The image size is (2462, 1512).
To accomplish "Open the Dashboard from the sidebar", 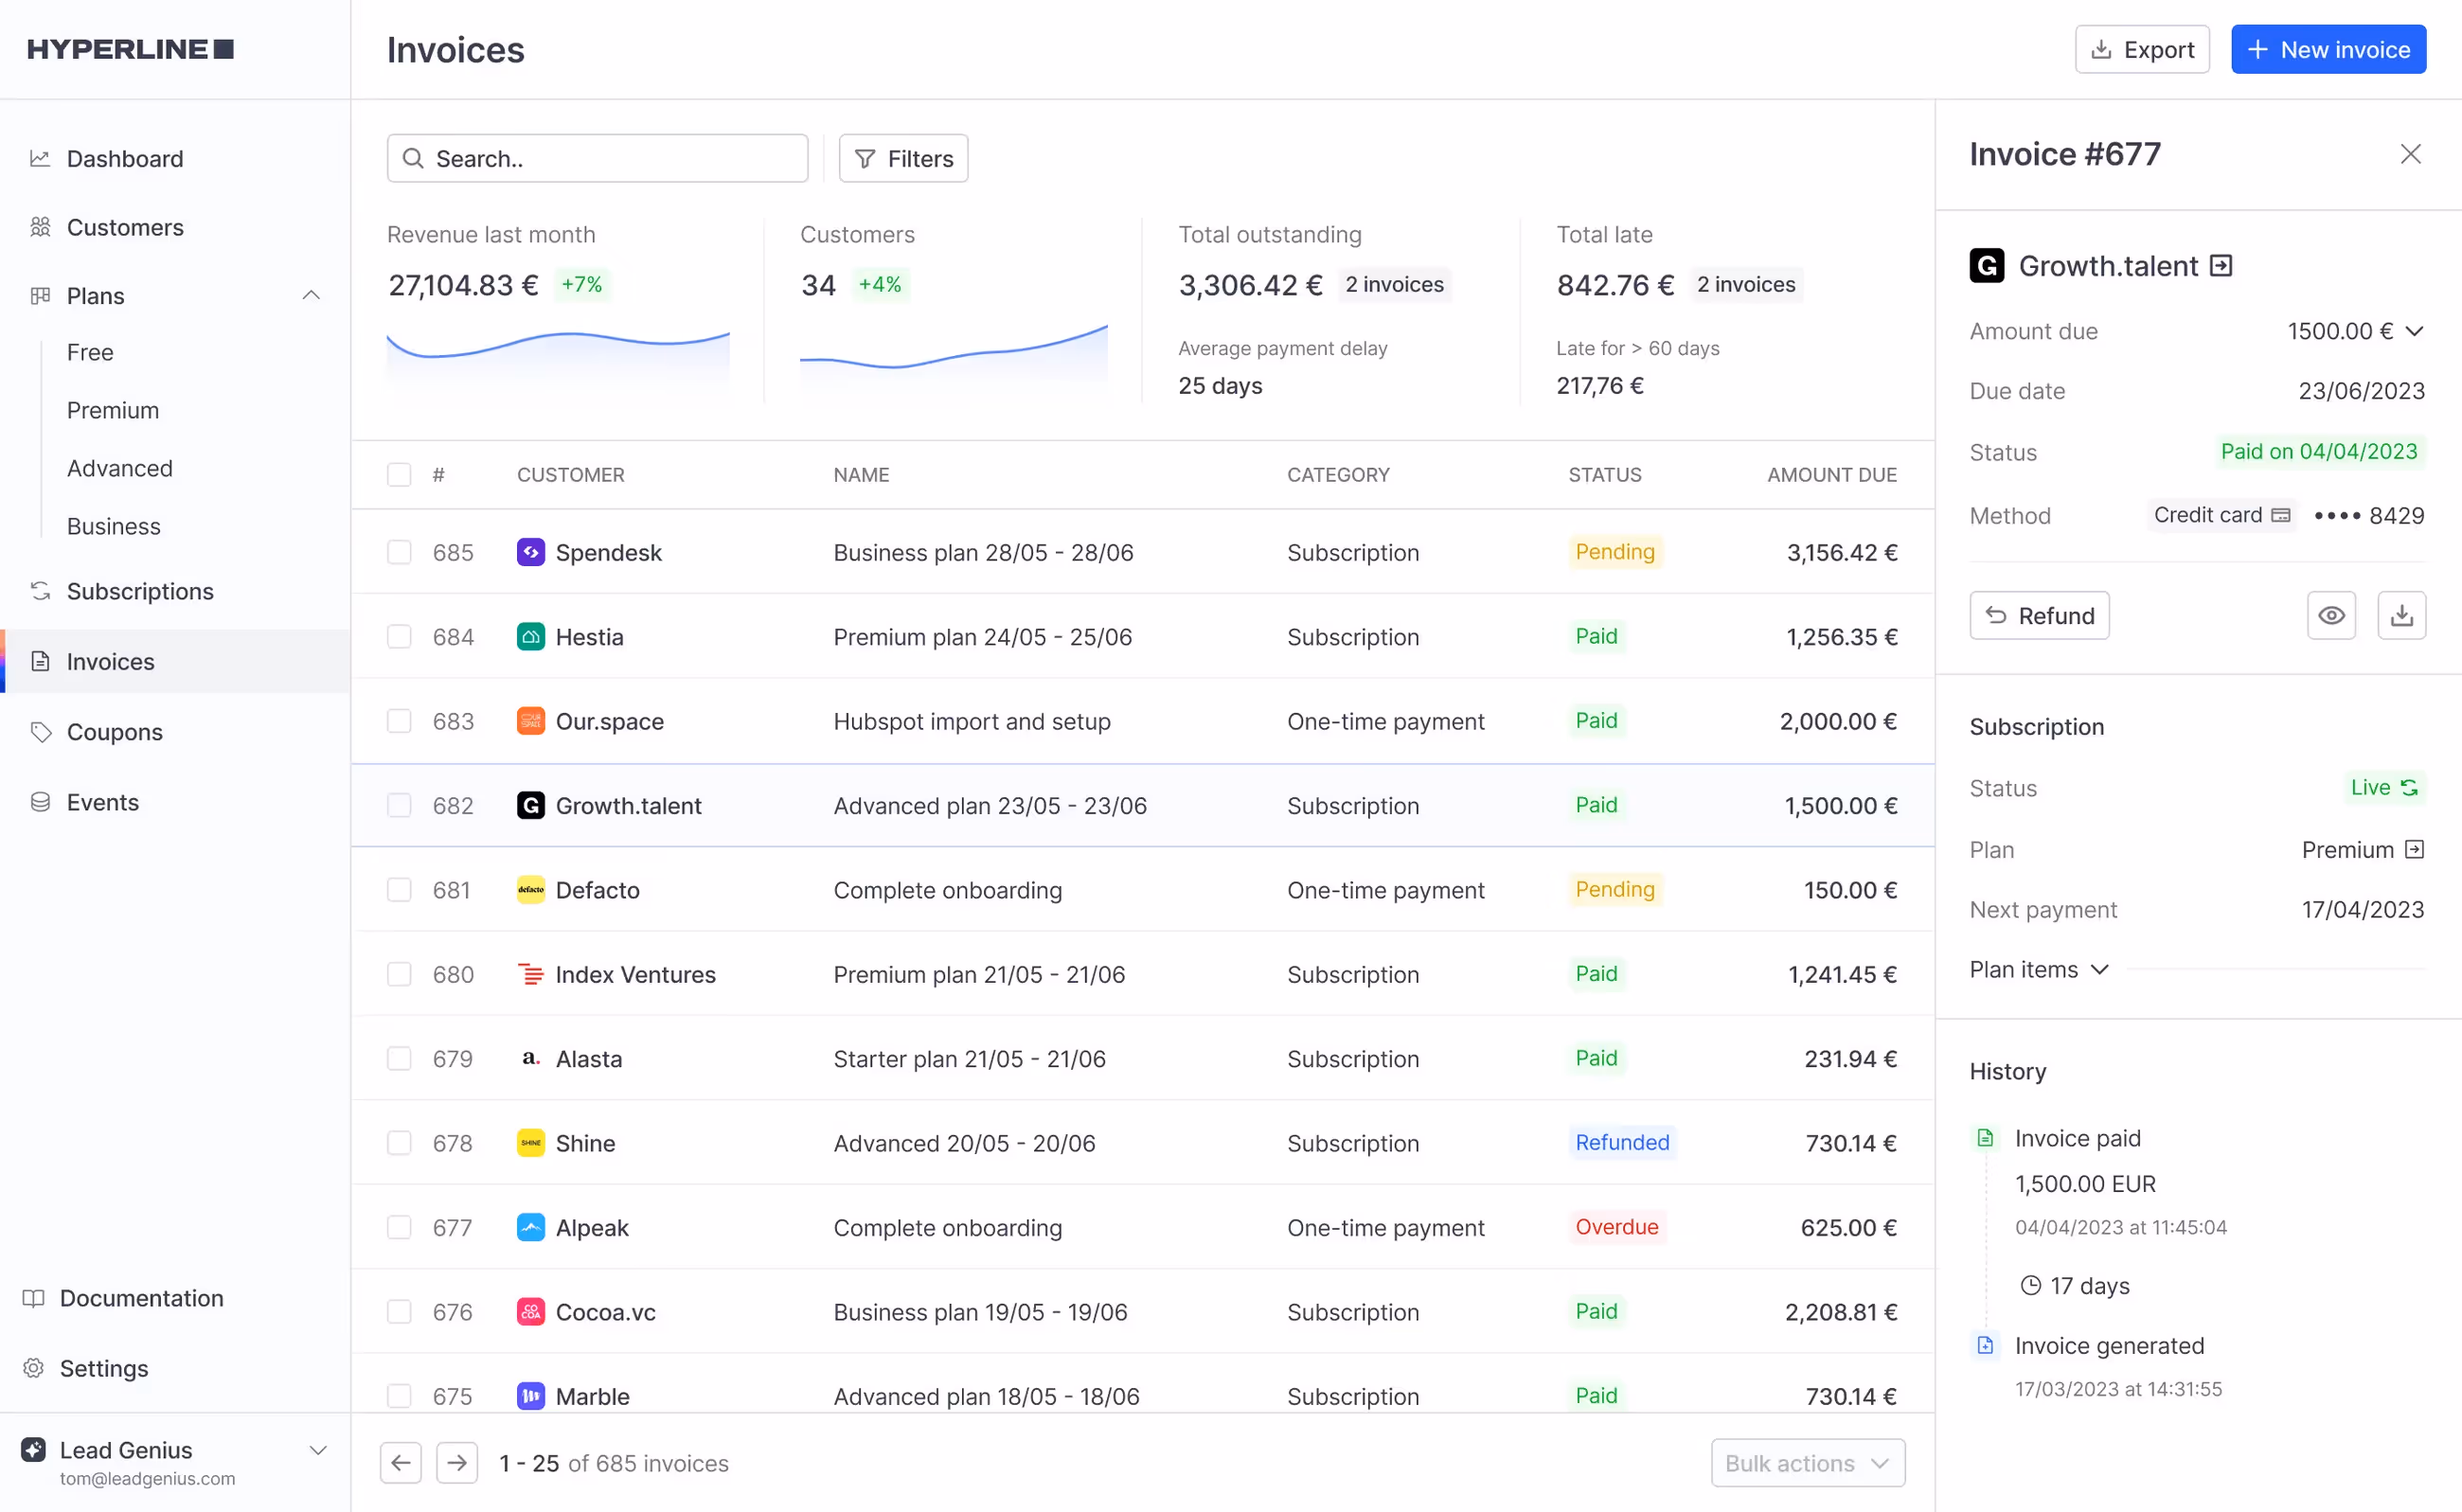I will tap(124, 158).
